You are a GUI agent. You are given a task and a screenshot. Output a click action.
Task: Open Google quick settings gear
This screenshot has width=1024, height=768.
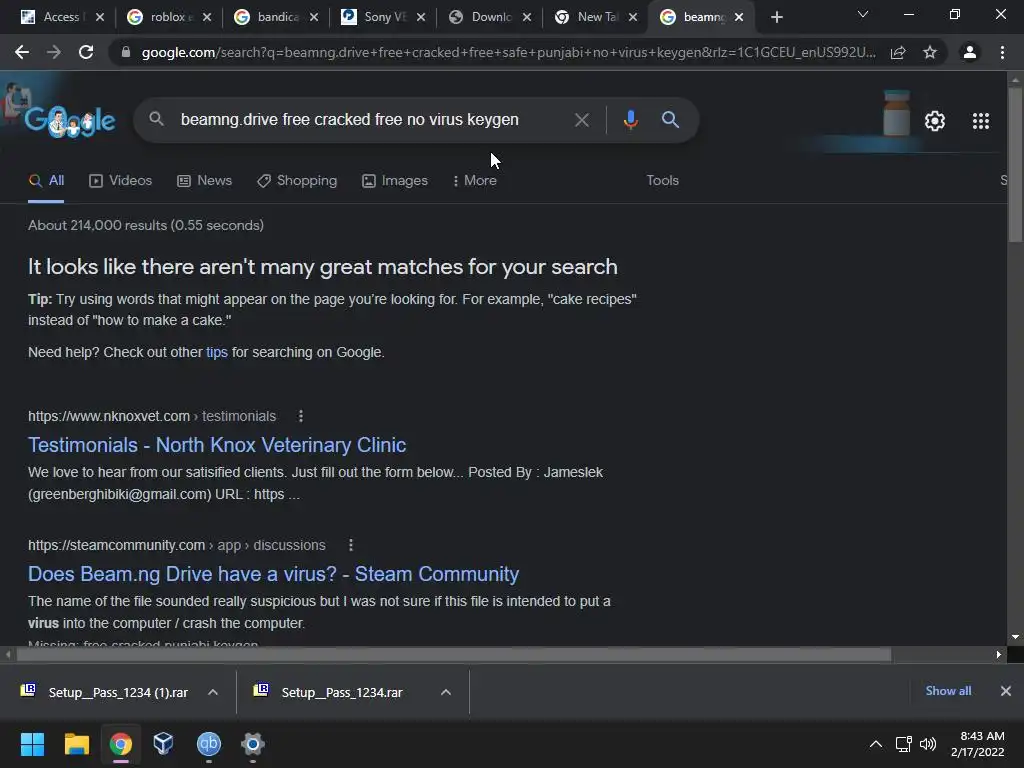tap(935, 121)
